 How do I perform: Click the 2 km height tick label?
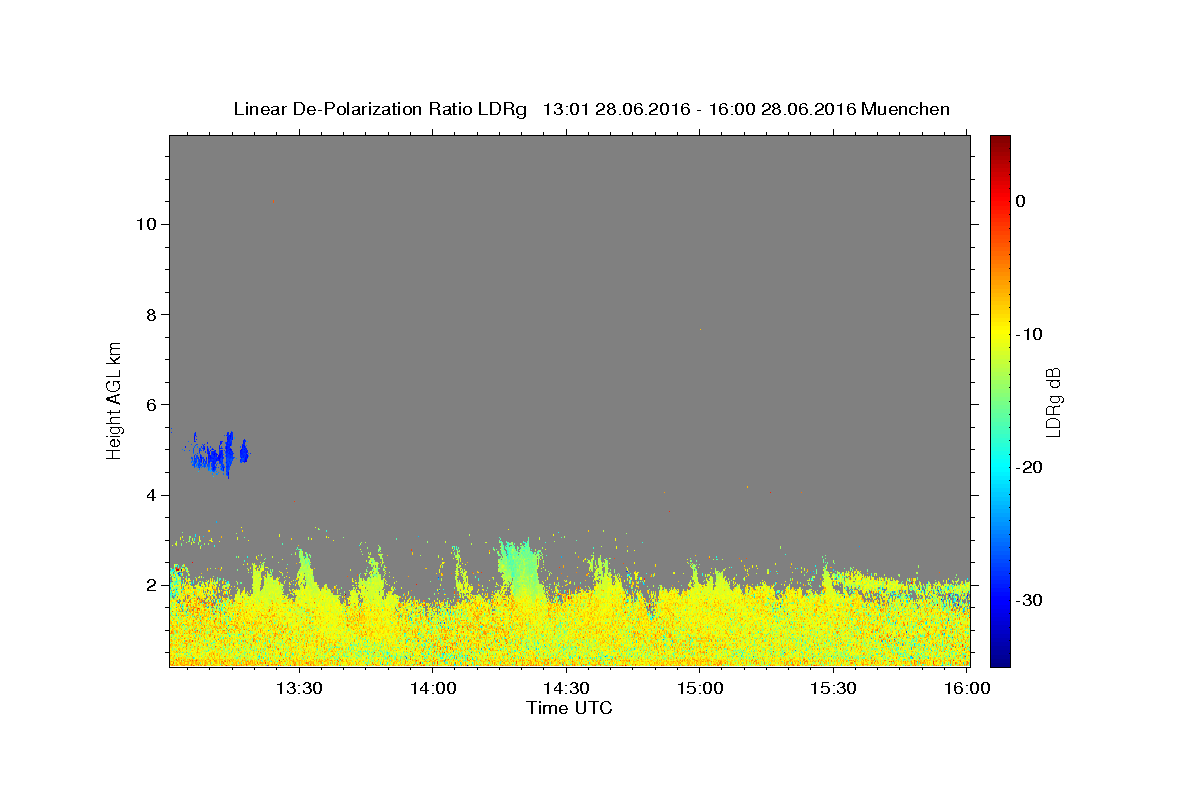tap(149, 585)
